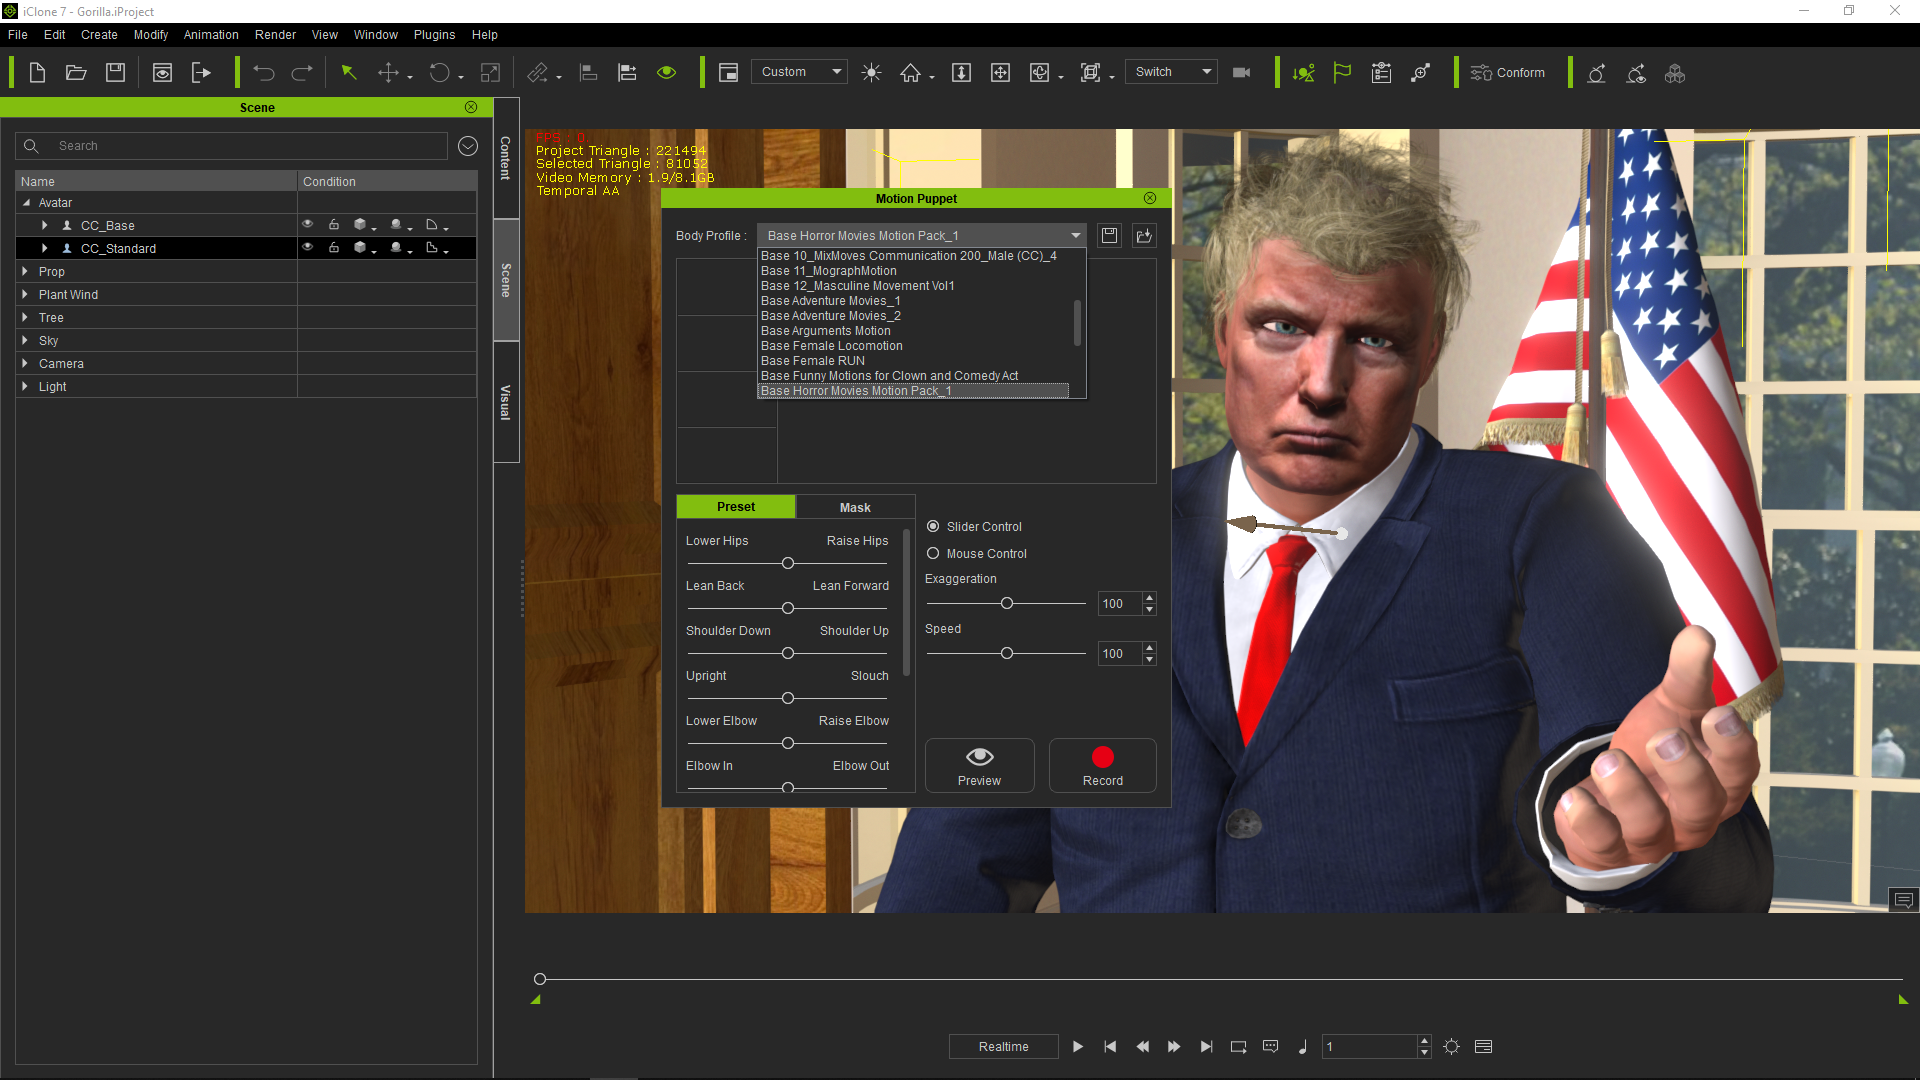Click the Speed slider handle
Screen dimensions: 1920x1080
1007,653
